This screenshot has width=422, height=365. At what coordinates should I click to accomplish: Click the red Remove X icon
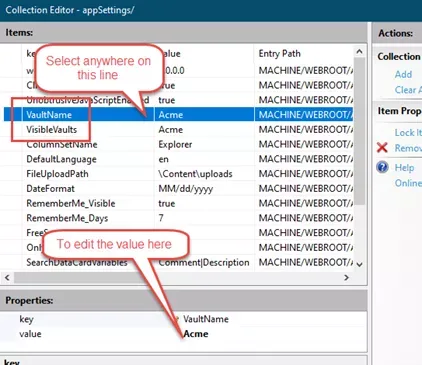tap(382, 147)
